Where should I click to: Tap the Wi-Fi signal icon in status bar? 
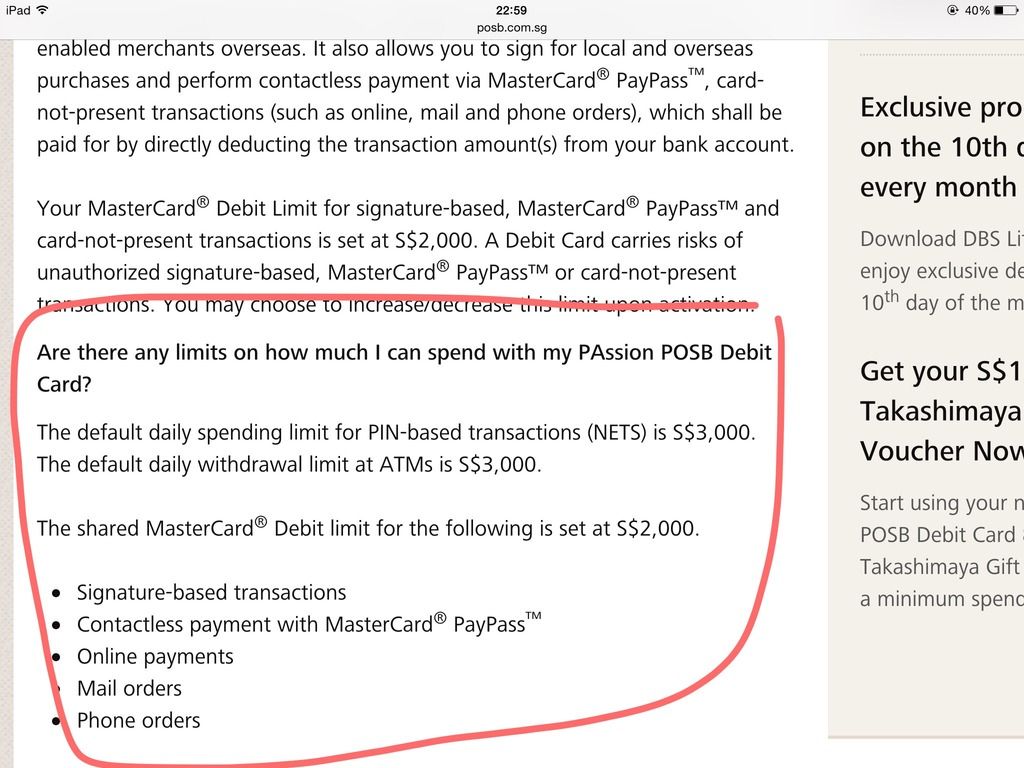tap(43, 10)
